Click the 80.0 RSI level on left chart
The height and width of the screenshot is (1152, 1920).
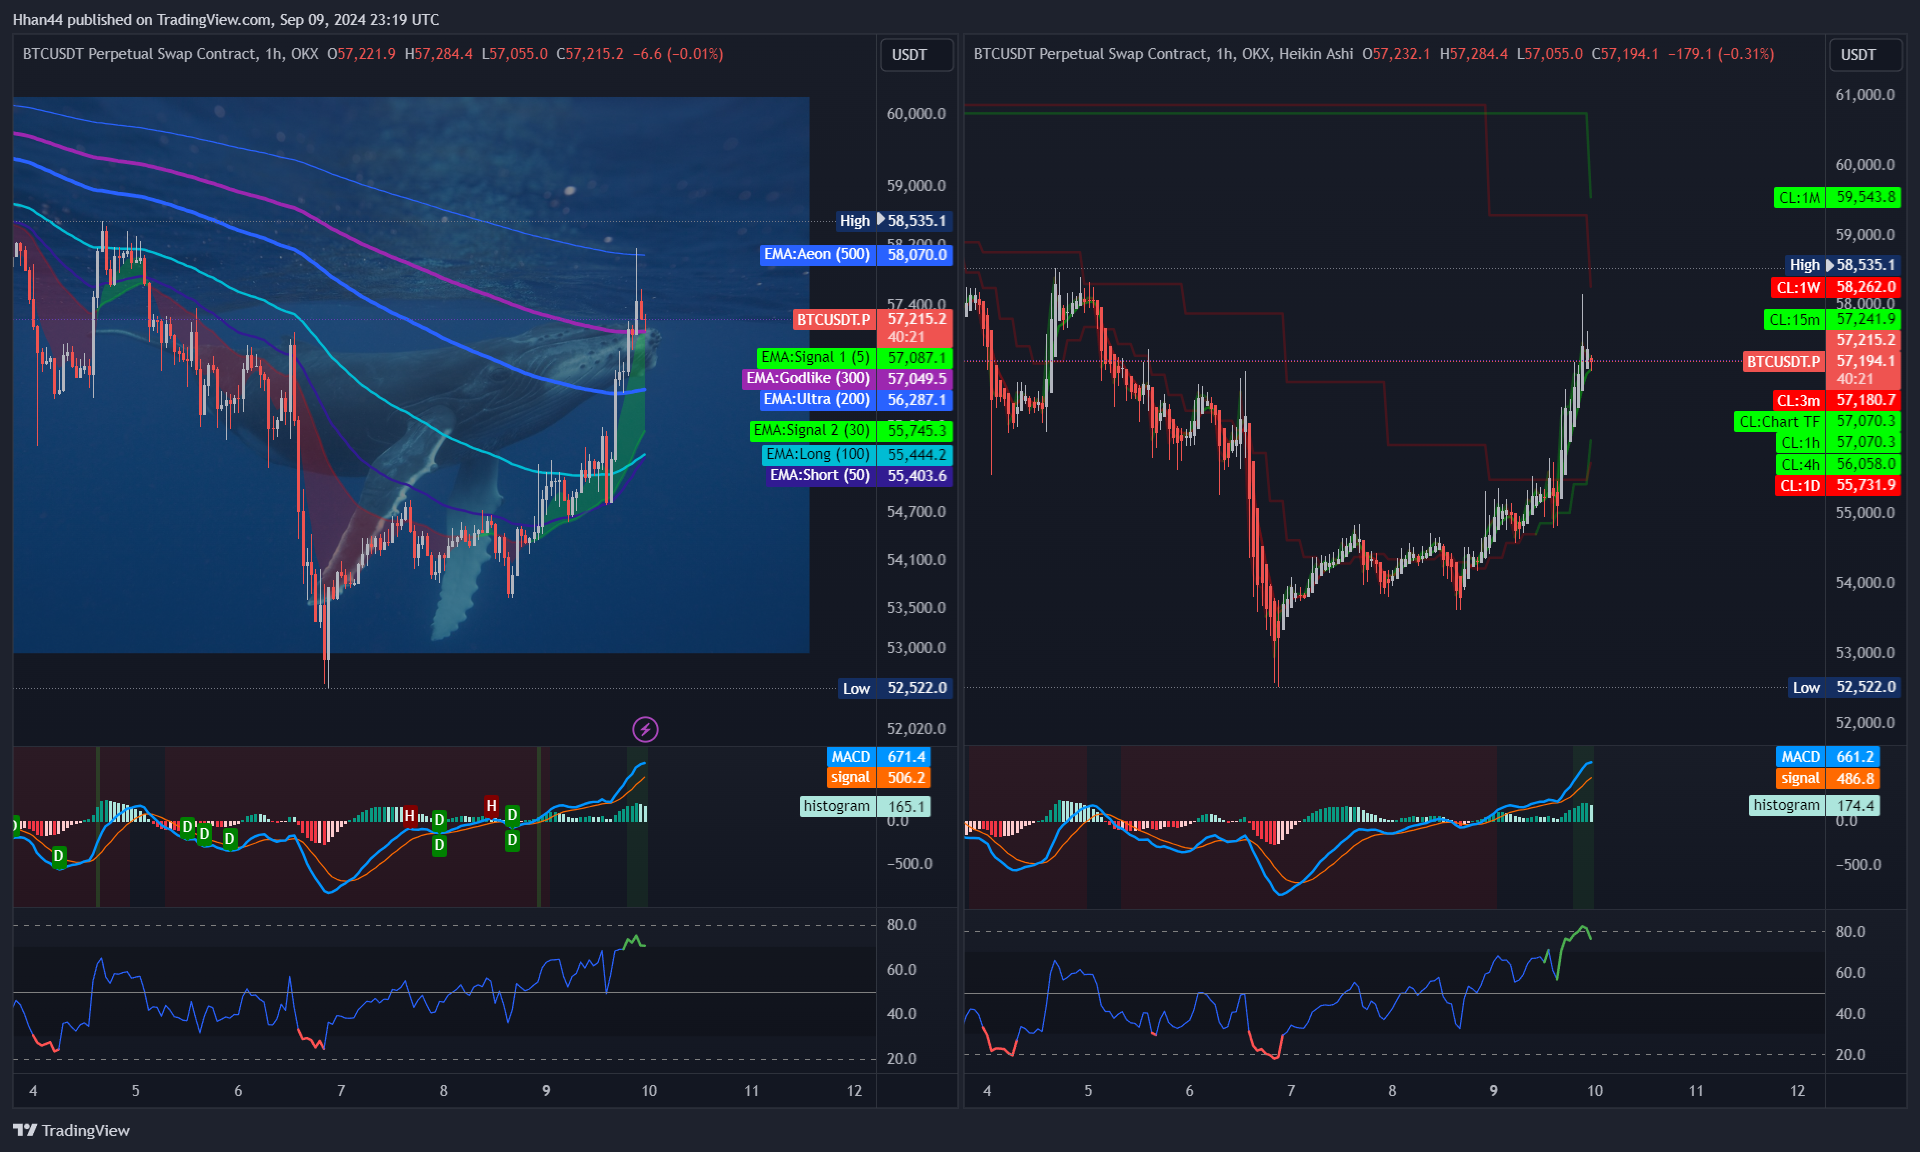tap(901, 924)
